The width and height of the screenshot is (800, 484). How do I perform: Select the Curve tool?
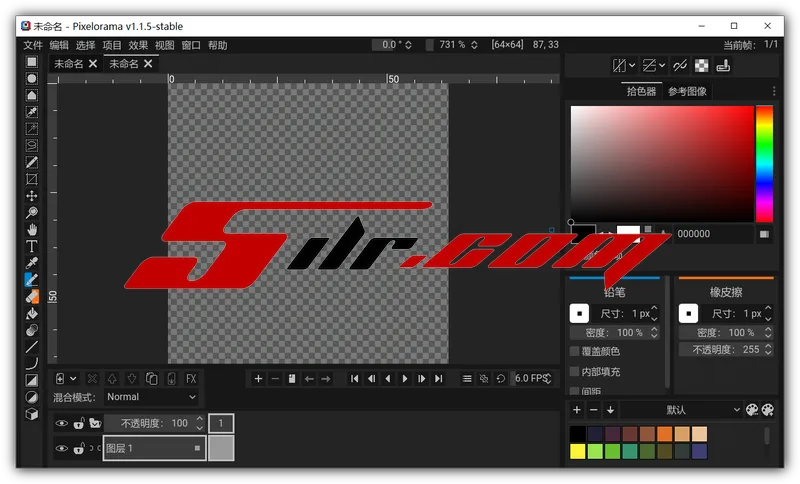(x=32, y=364)
